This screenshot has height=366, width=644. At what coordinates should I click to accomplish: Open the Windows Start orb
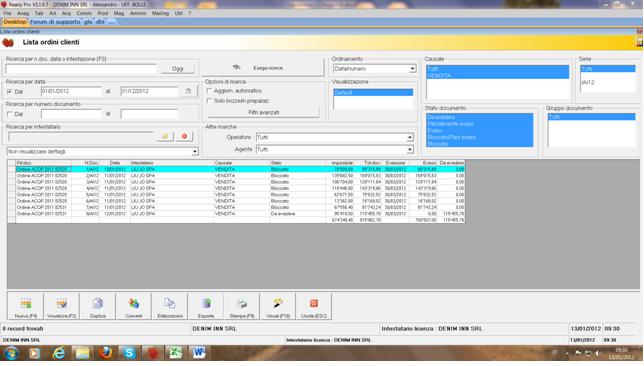[11, 353]
